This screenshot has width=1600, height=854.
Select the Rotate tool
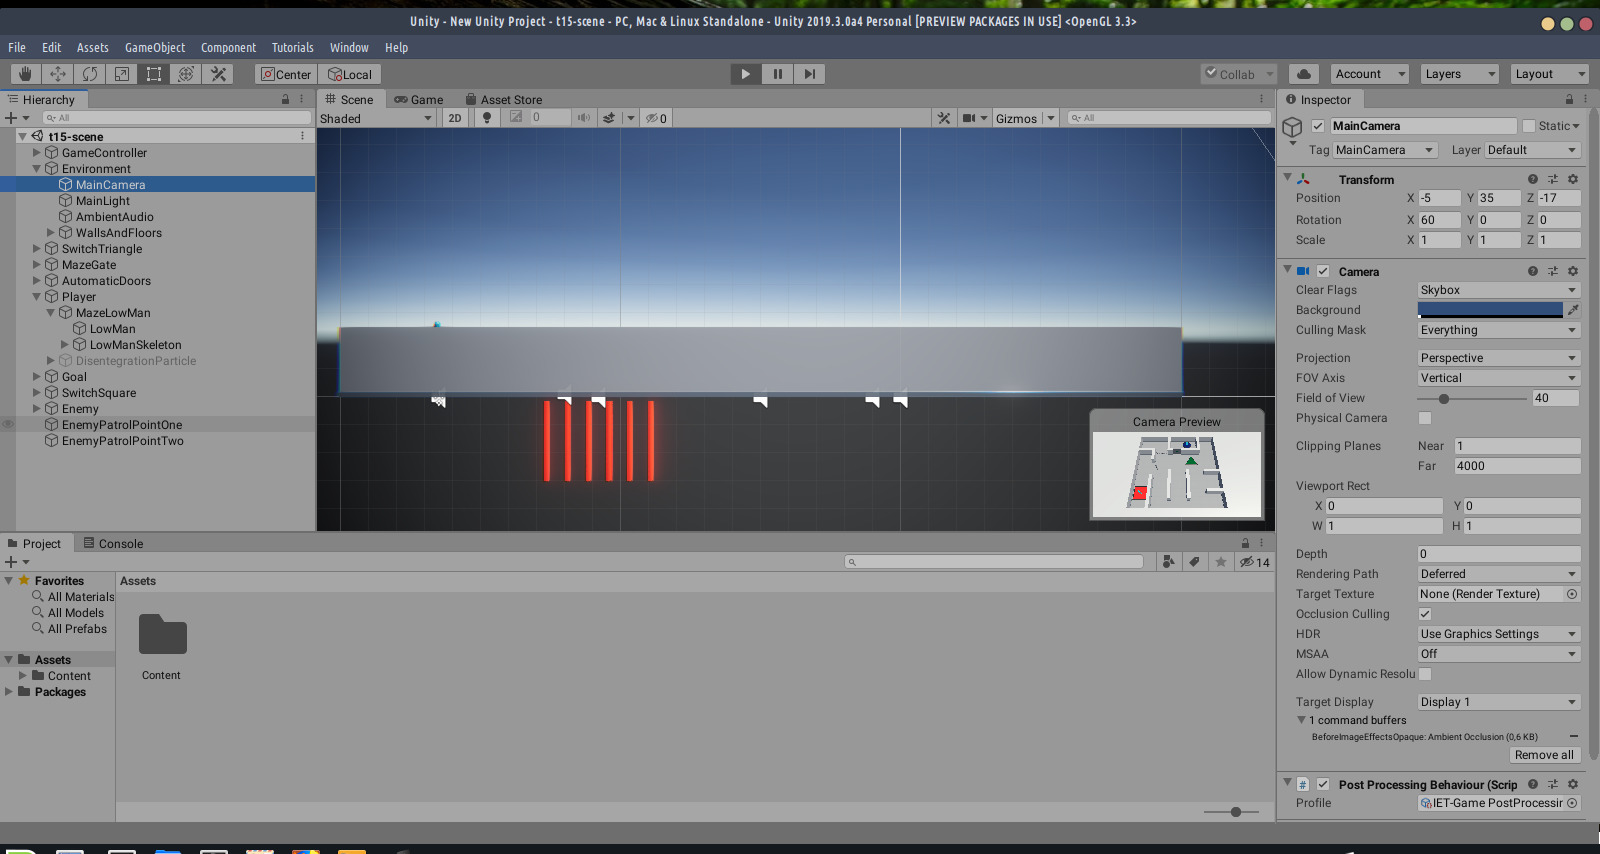coord(90,74)
